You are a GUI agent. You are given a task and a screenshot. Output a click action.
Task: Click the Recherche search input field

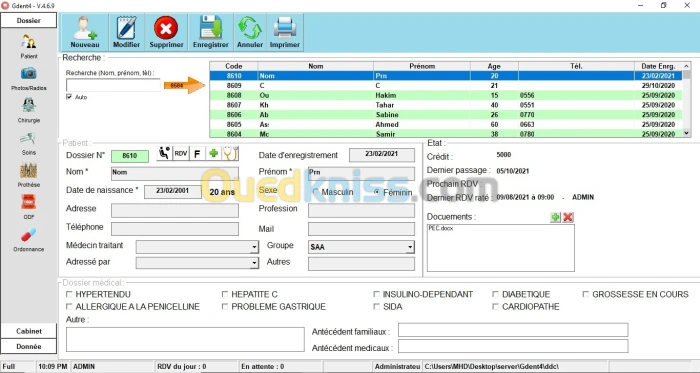coord(113,85)
